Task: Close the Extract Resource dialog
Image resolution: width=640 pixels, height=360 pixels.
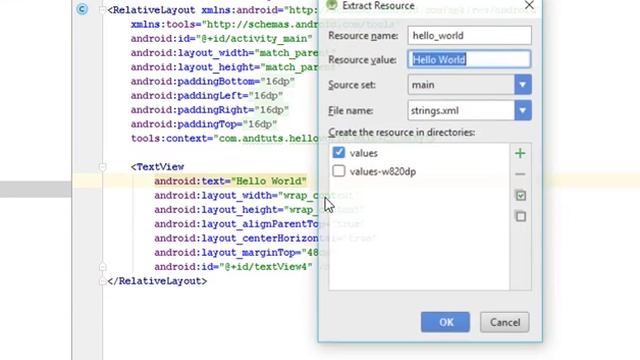Action: tap(529, 5)
